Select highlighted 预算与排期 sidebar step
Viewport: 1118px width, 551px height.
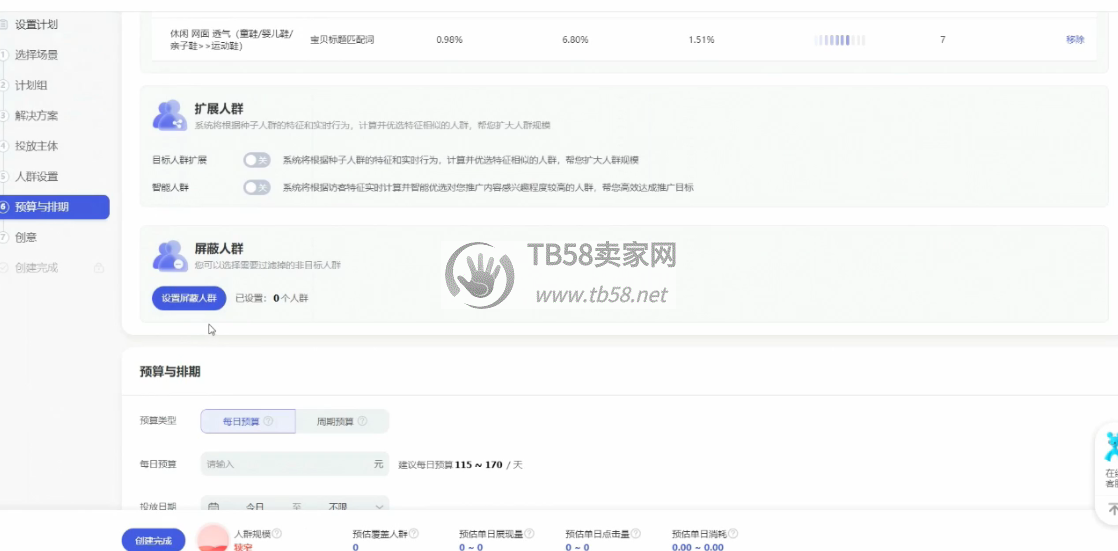click(54, 207)
